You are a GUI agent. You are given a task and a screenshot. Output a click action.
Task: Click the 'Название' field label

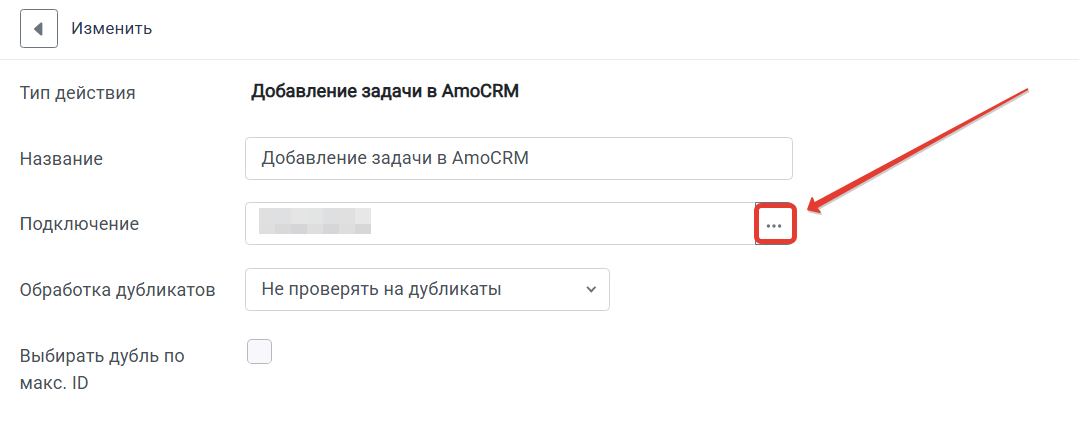(x=61, y=159)
